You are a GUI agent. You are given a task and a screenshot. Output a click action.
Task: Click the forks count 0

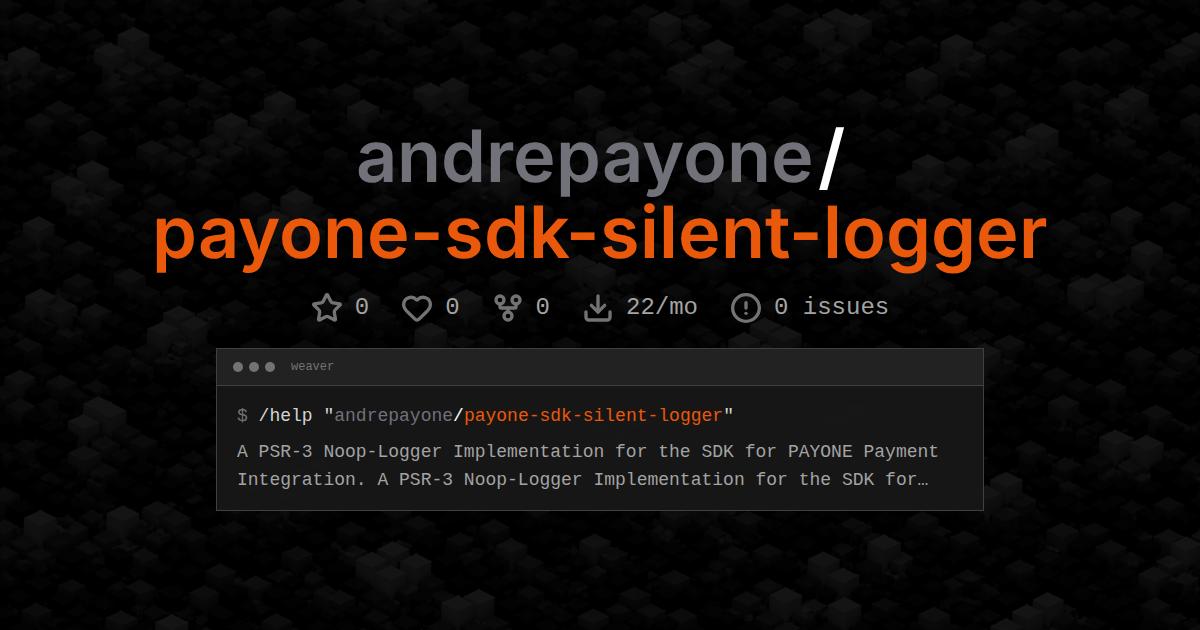pos(542,307)
